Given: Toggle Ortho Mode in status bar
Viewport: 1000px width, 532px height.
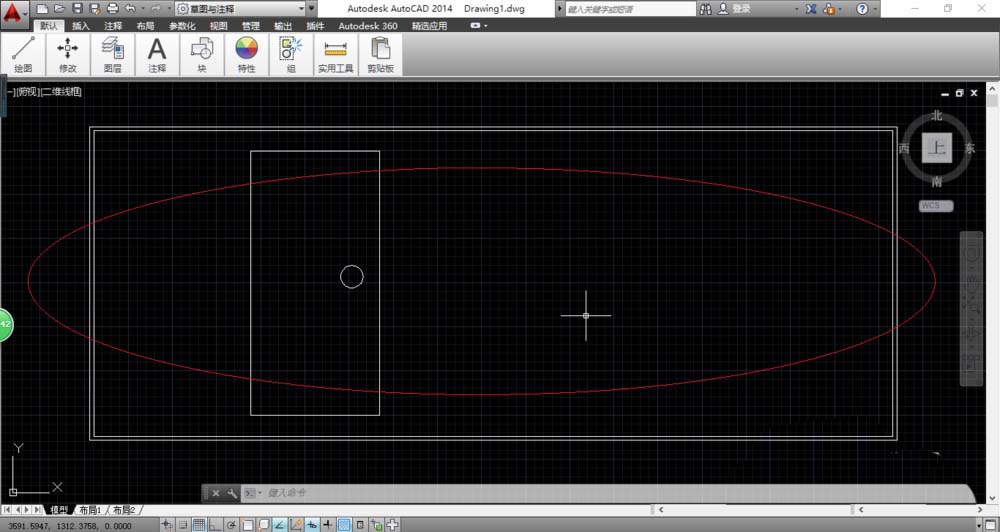Looking at the screenshot, I should point(215,525).
